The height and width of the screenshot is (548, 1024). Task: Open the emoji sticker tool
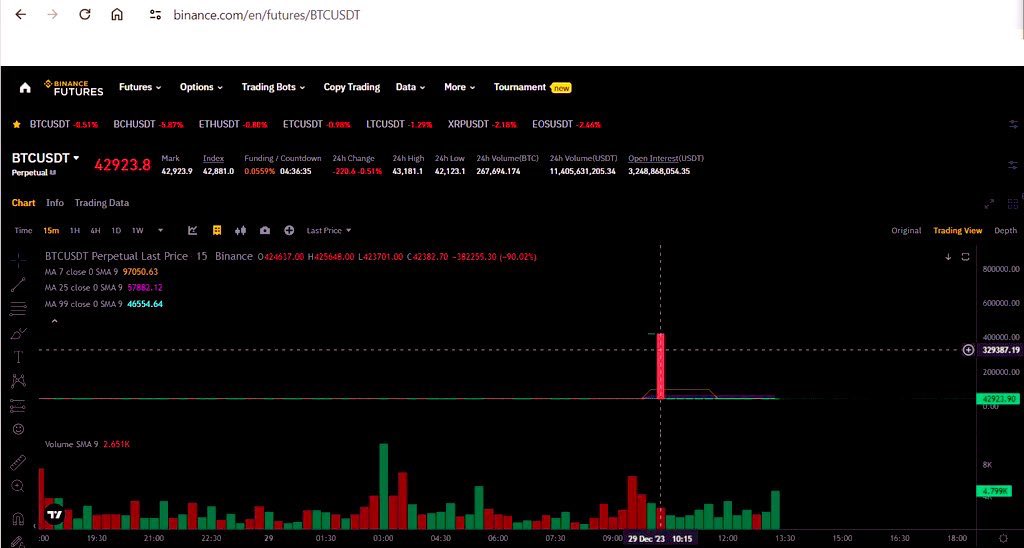[x=18, y=429]
